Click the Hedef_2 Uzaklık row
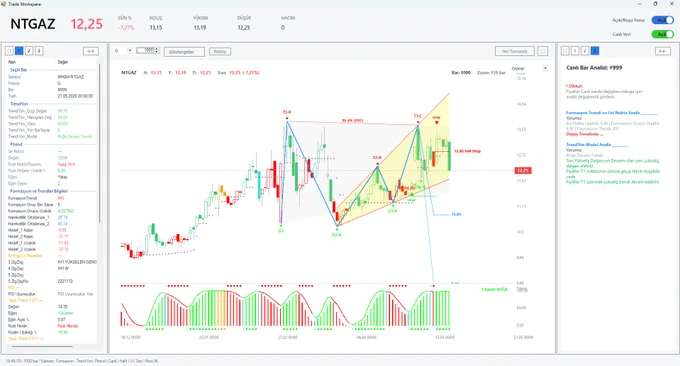Screen dimensions: 680x366 click(x=51, y=249)
